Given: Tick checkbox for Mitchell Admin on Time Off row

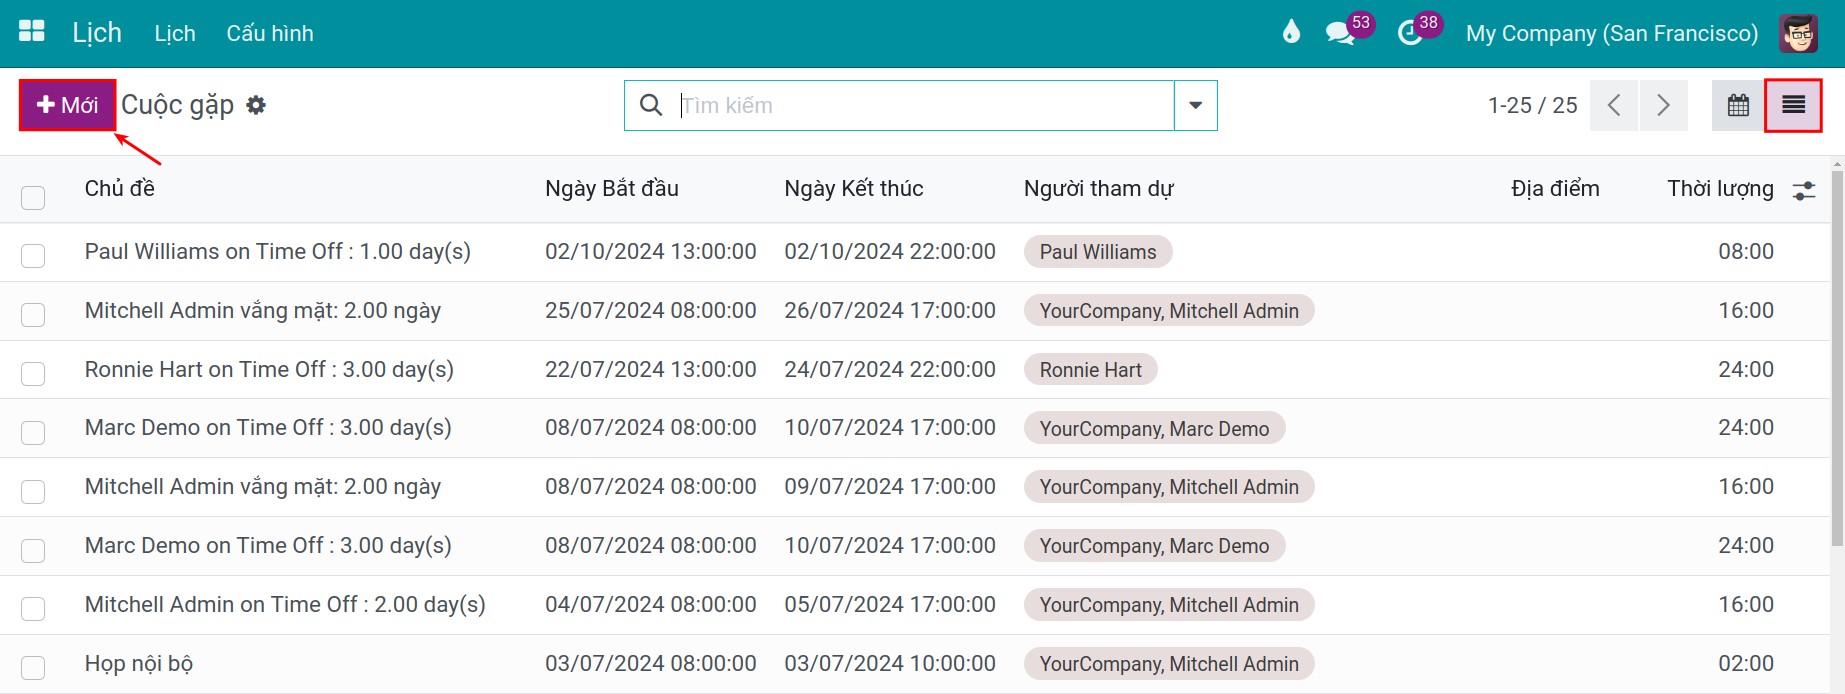Looking at the screenshot, I should pyautogui.click(x=33, y=609).
